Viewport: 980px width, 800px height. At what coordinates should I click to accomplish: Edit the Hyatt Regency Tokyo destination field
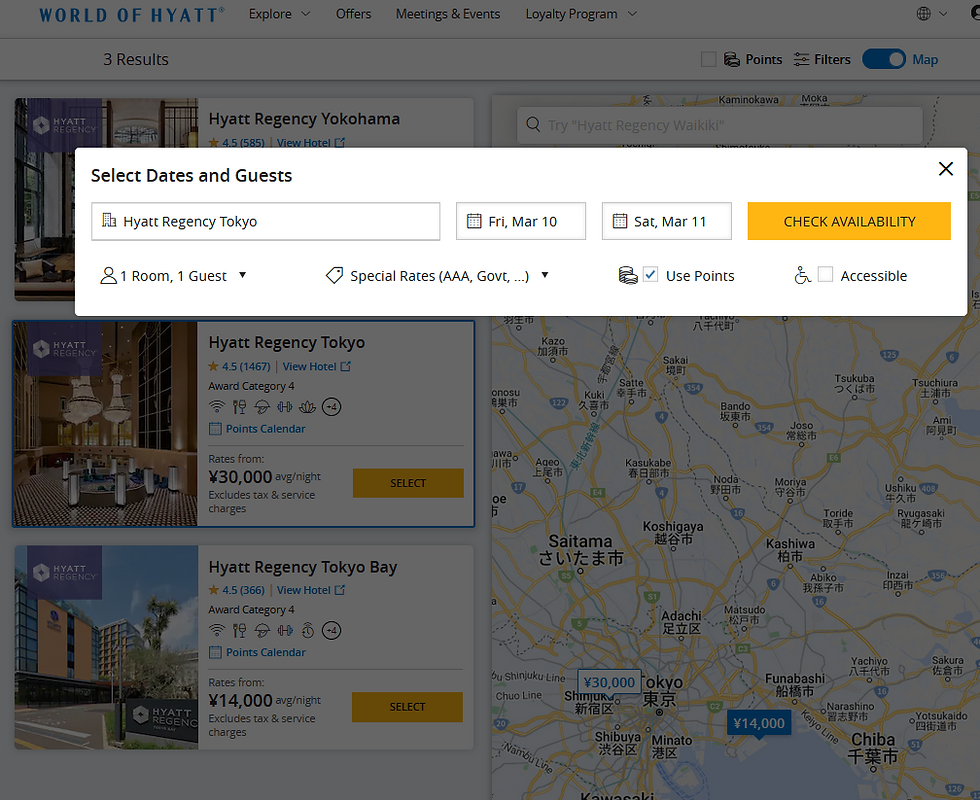[266, 221]
